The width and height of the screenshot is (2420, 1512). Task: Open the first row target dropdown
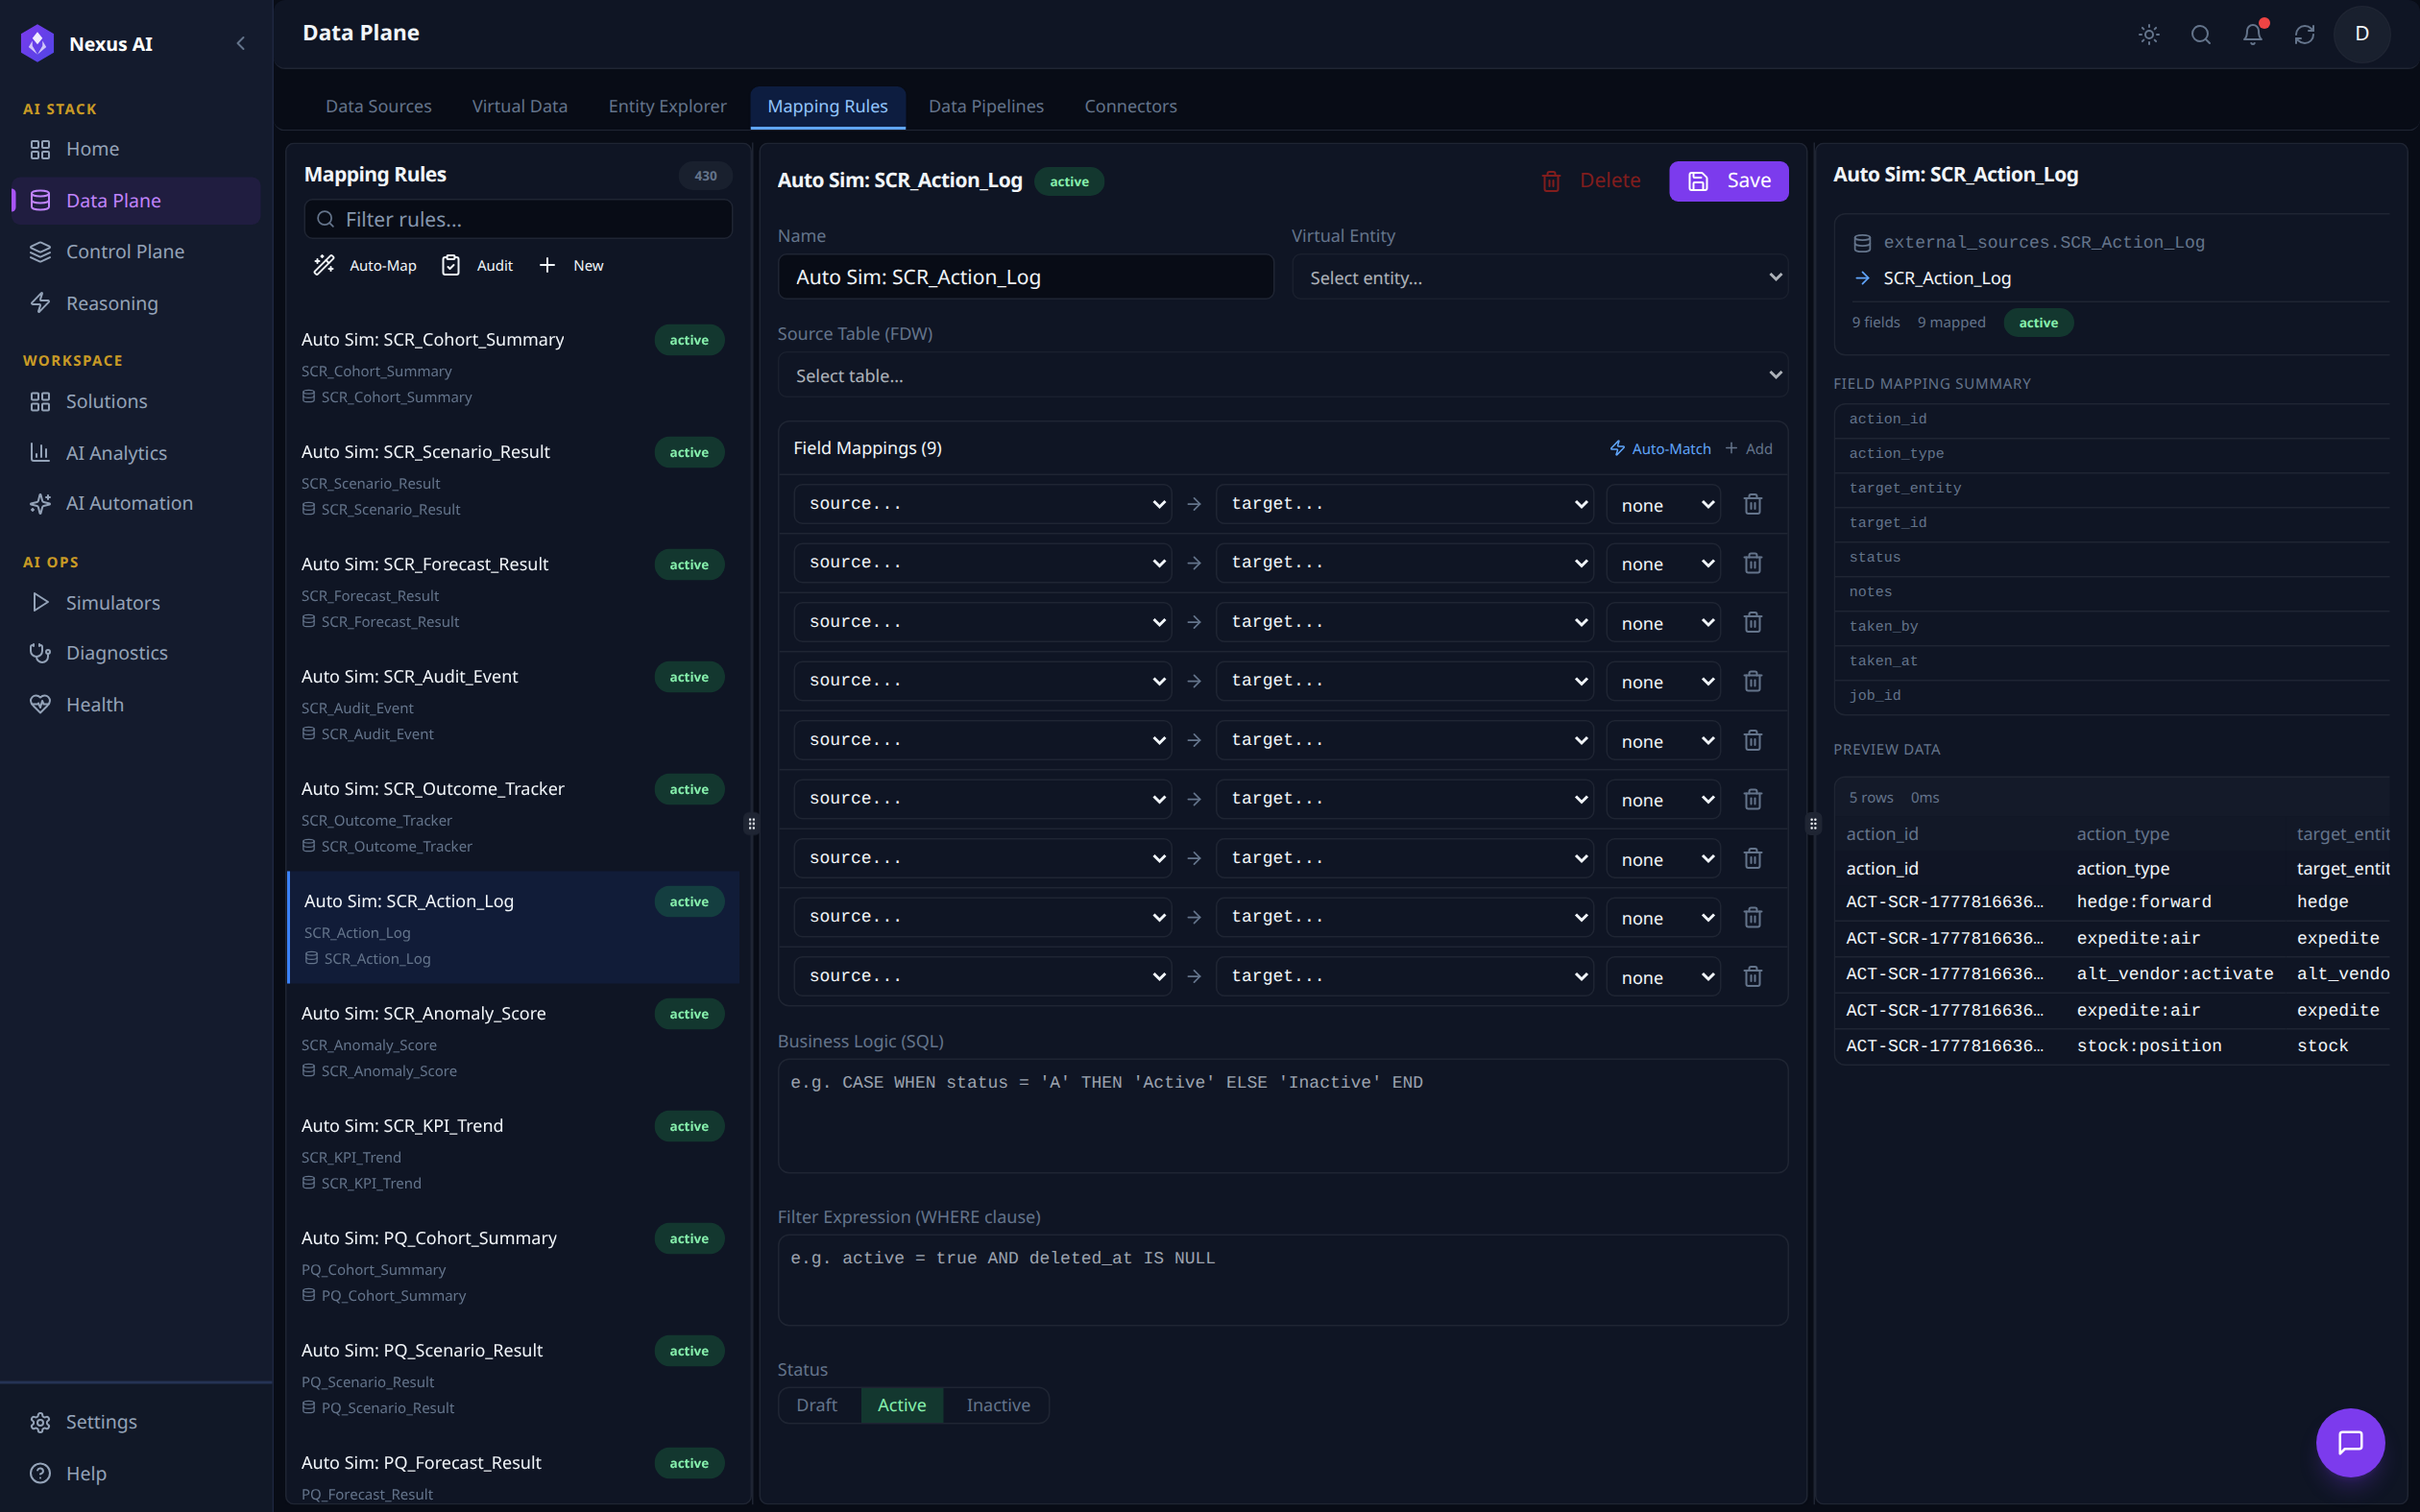(1404, 504)
